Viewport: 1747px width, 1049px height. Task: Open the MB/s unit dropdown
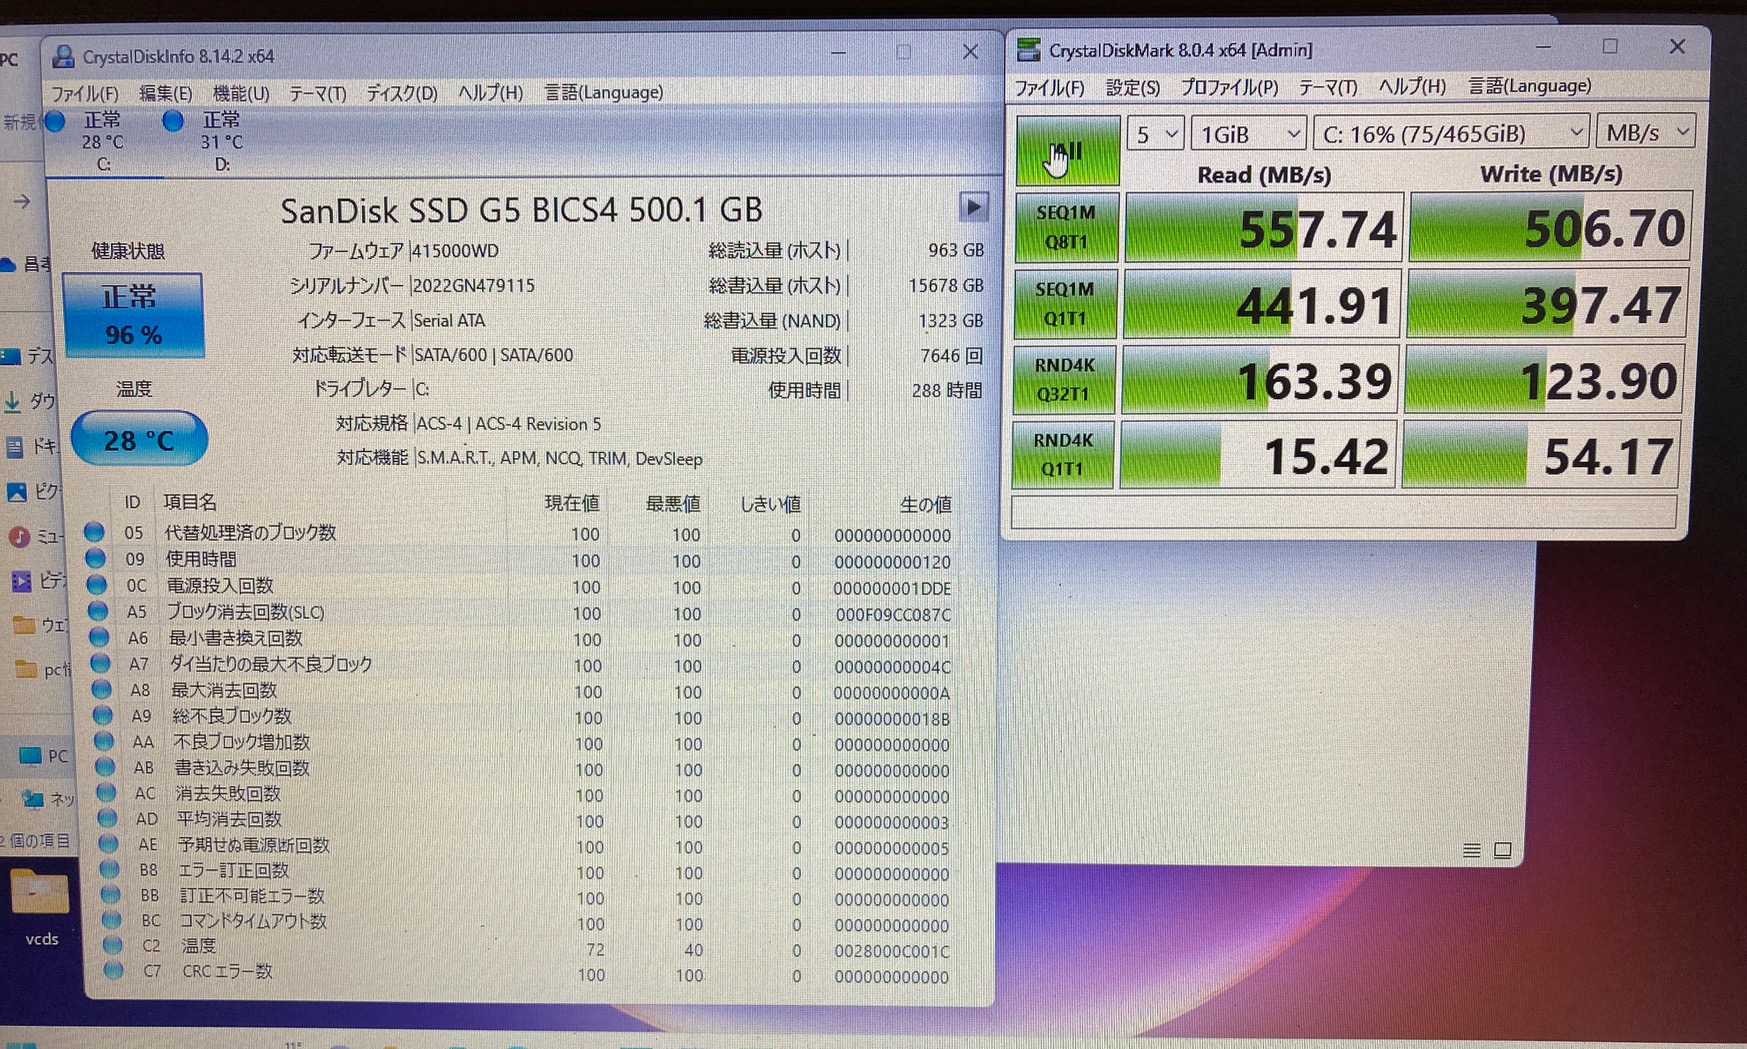(1645, 132)
